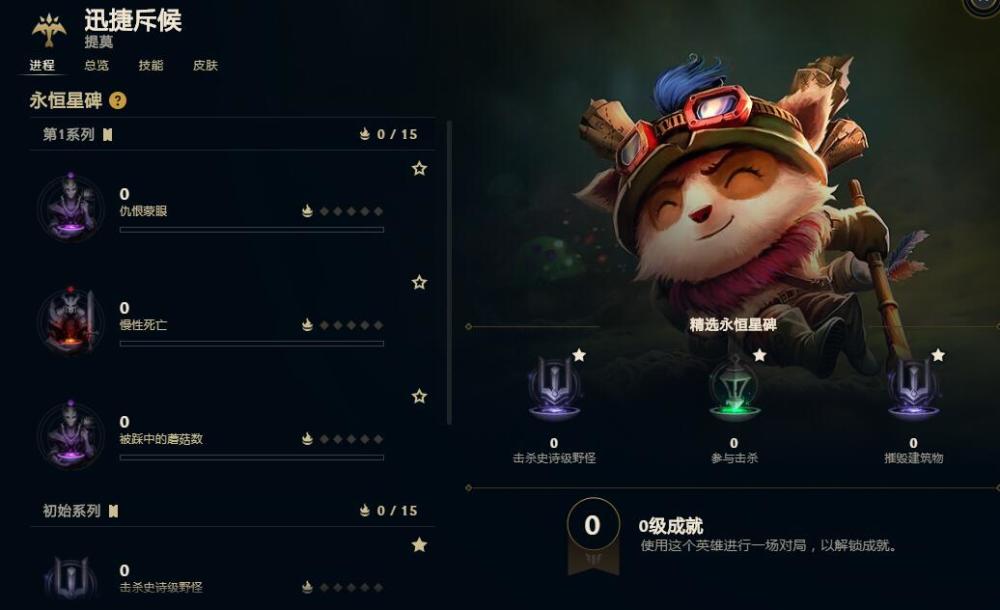Click the winged champion emblem beside 迅捷斥候
The image size is (1000, 610).
pyautogui.click(x=49, y=29)
